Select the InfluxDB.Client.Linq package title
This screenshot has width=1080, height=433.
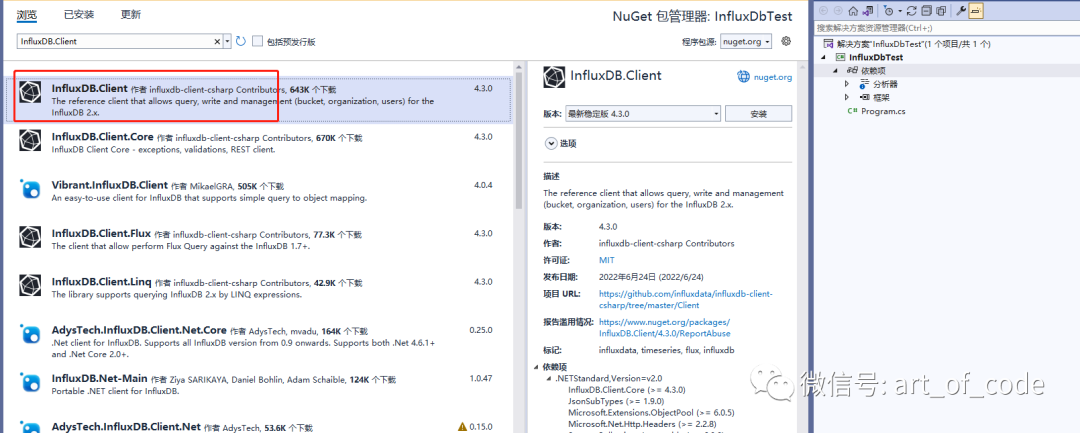pyautogui.click(x=101, y=281)
